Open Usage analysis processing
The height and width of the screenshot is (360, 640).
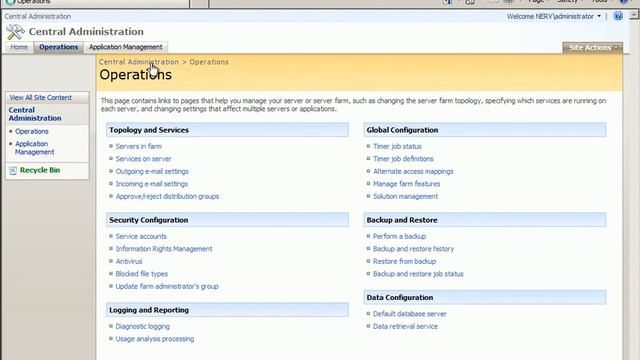[155, 339]
